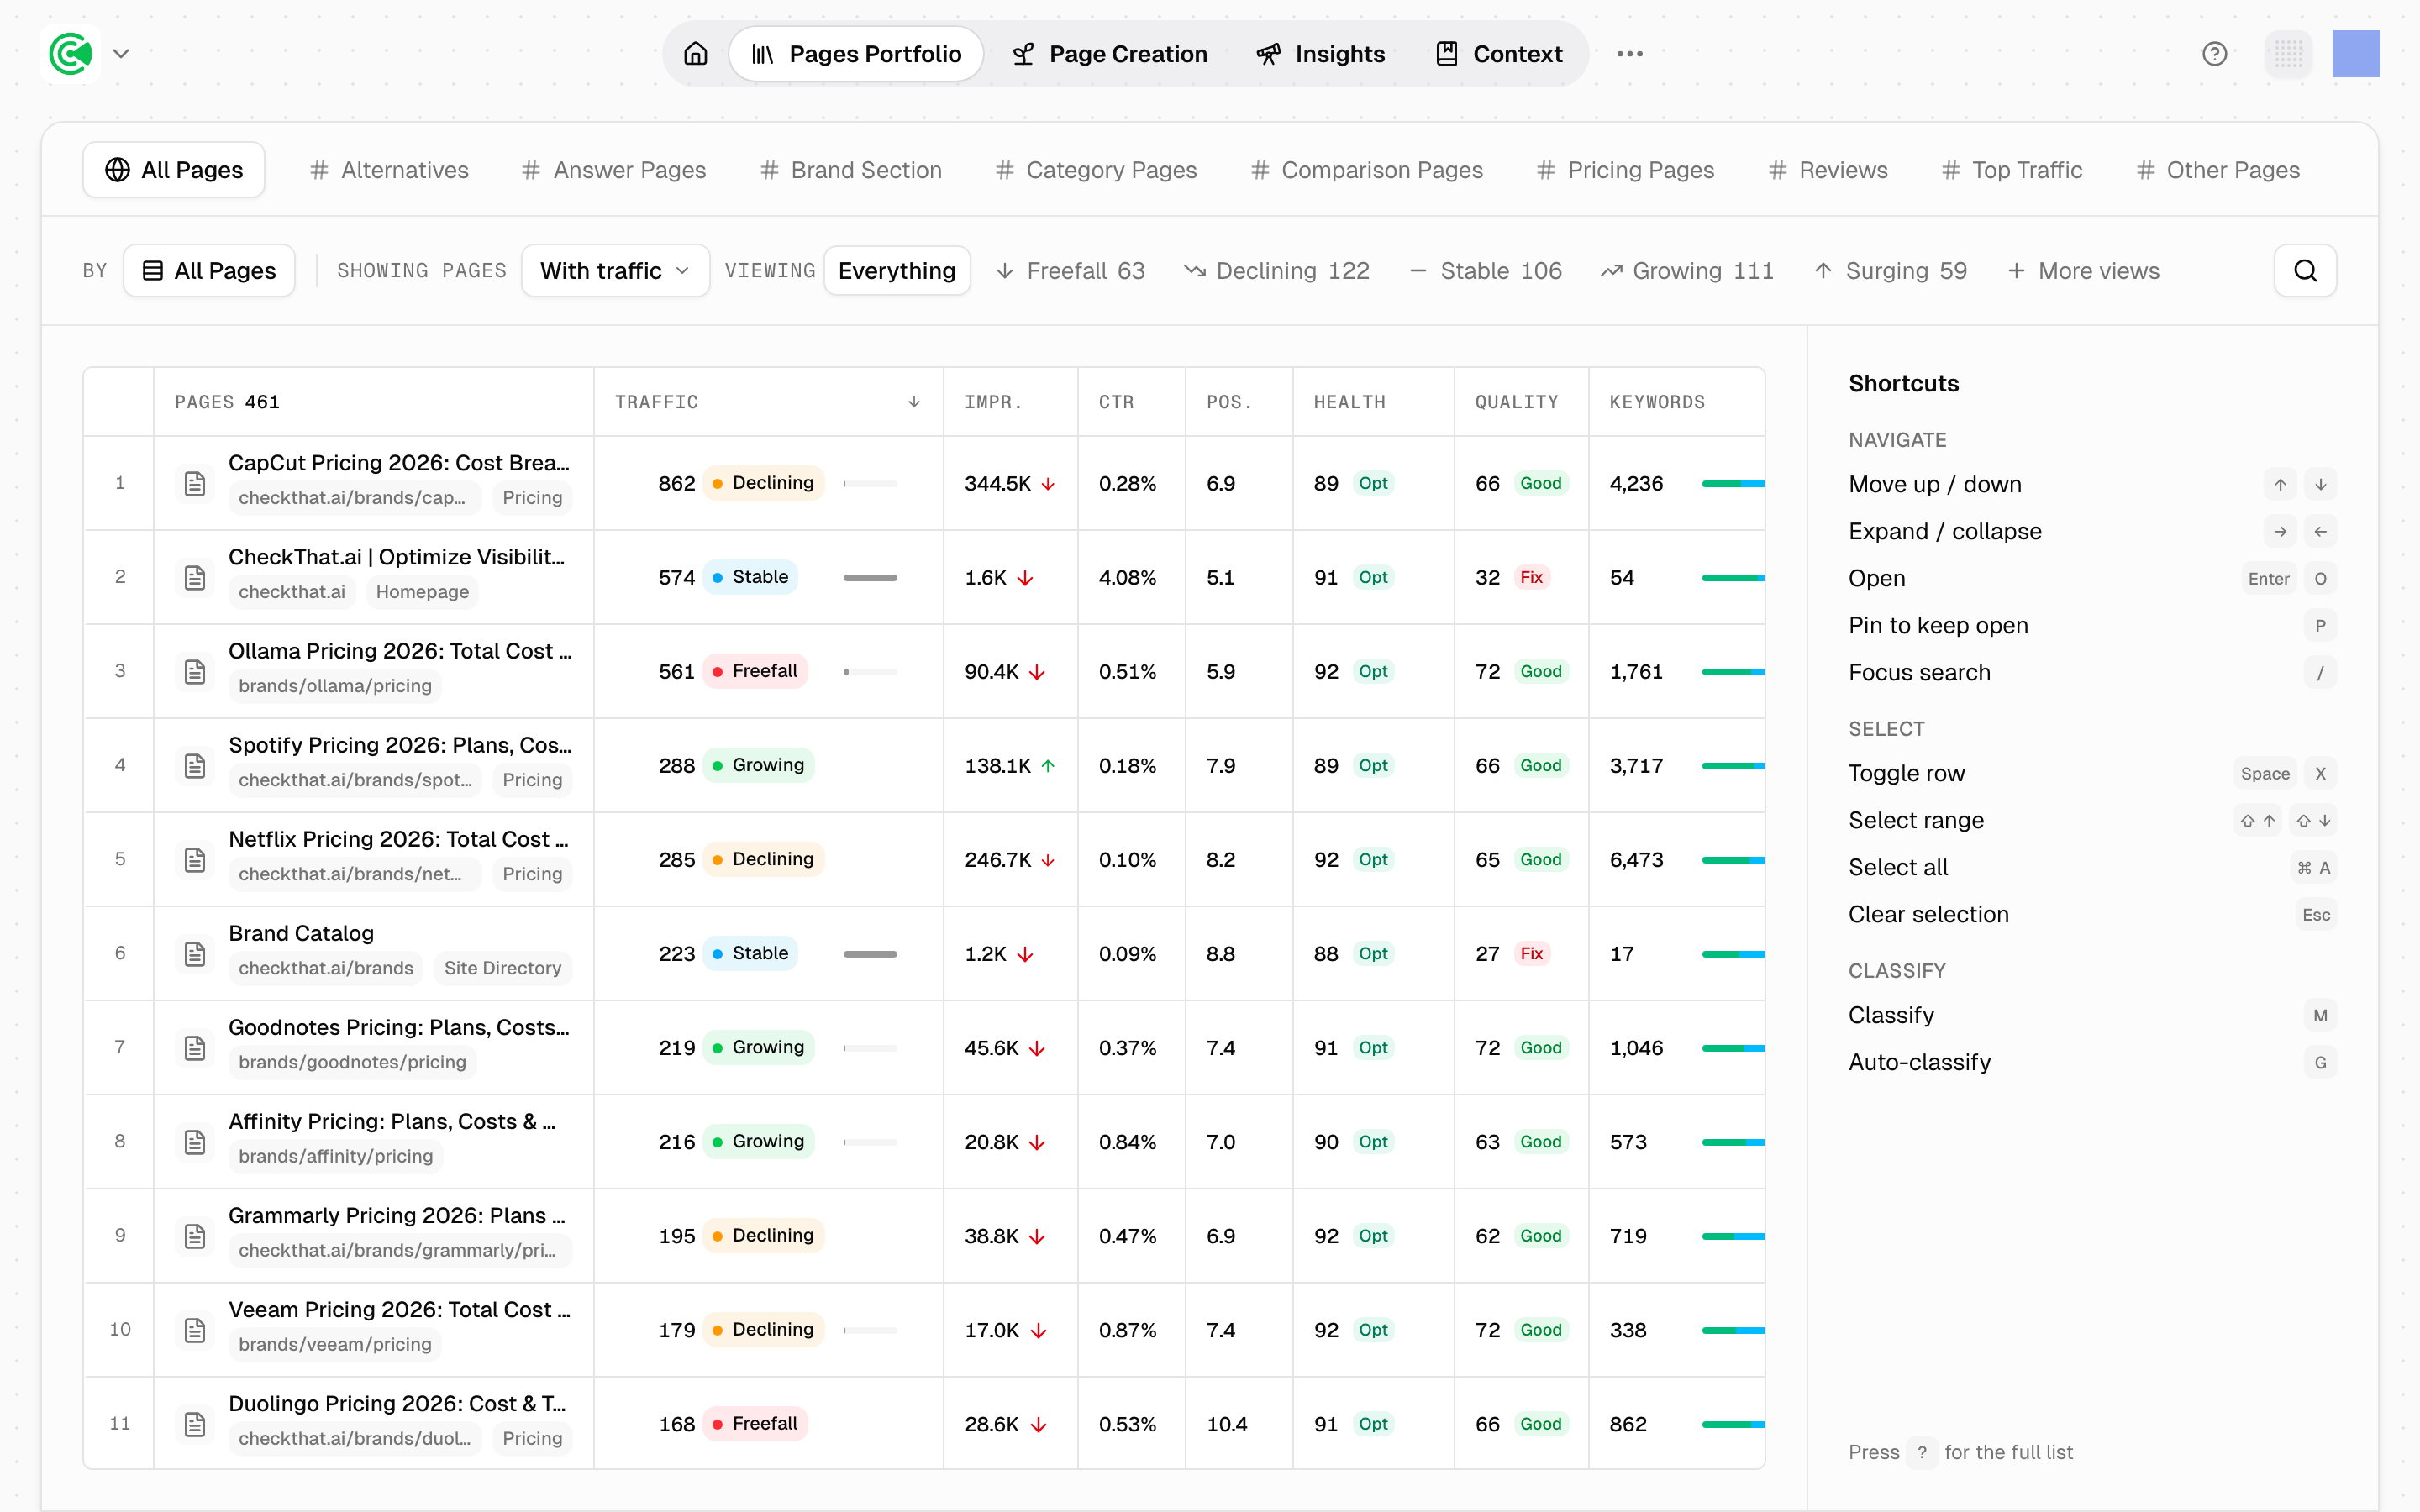Open the With traffic dropdown
This screenshot has width=2420, height=1512.
click(615, 271)
